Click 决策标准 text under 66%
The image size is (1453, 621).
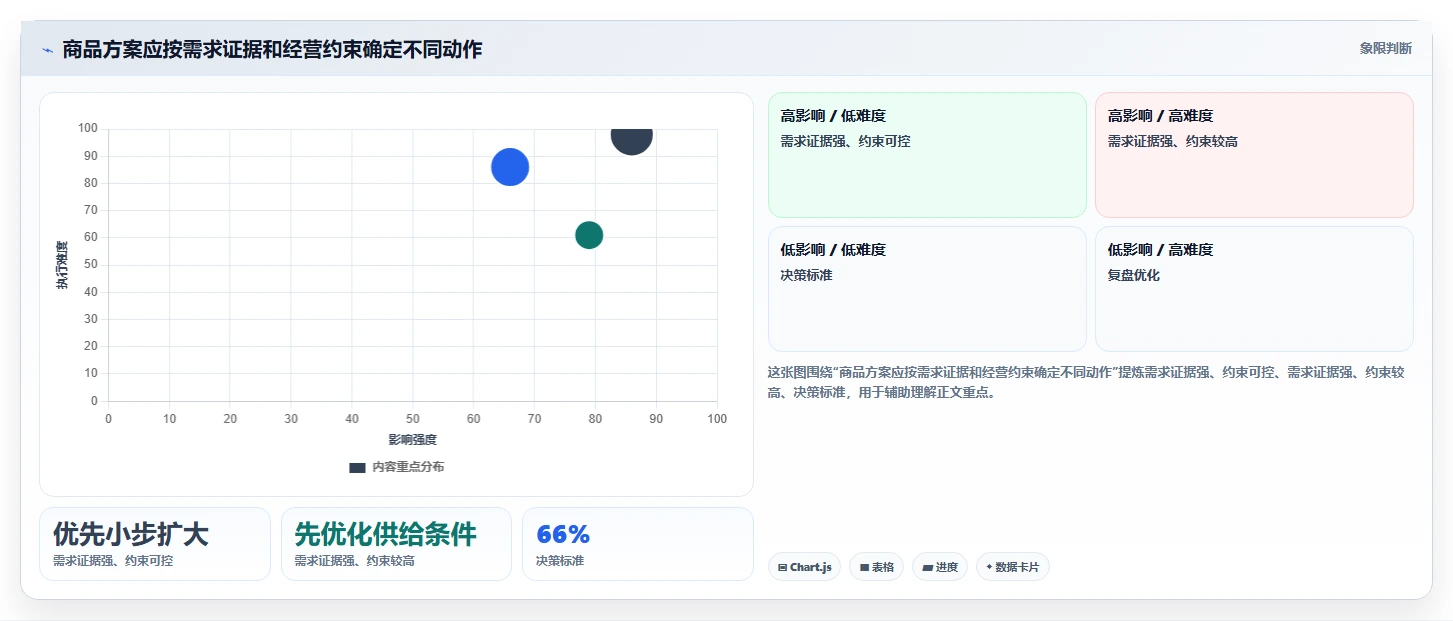(560, 561)
